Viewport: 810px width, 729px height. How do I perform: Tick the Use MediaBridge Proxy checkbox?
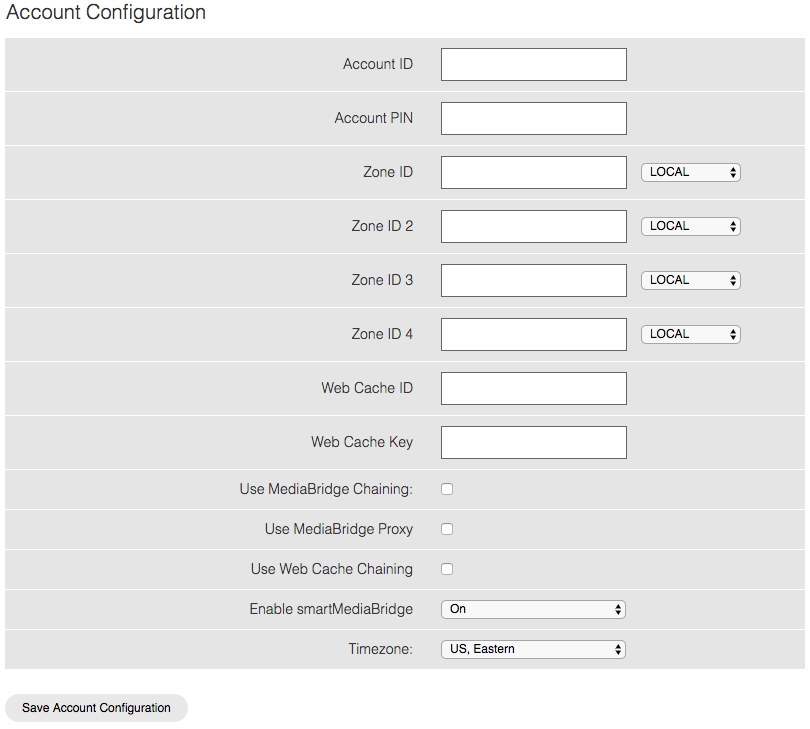point(447,529)
